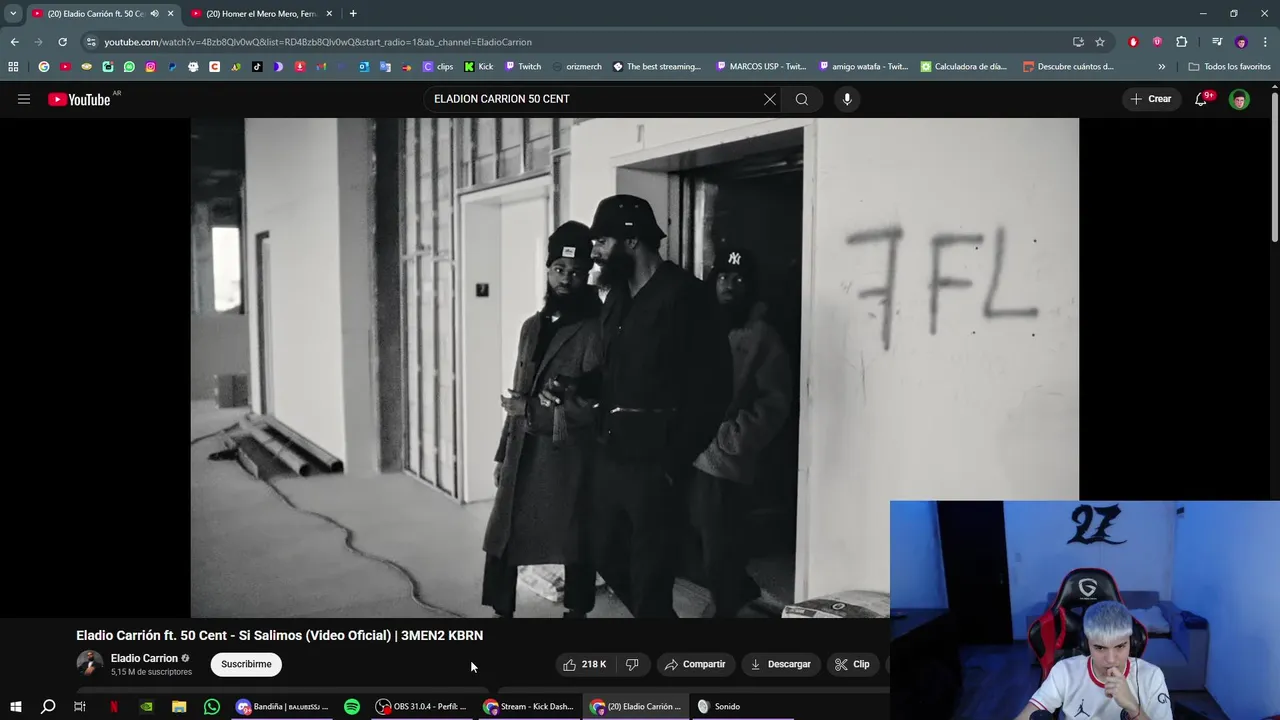Image resolution: width=1280 pixels, height=720 pixels.
Task: Click the Descargar download button
Action: point(781,664)
